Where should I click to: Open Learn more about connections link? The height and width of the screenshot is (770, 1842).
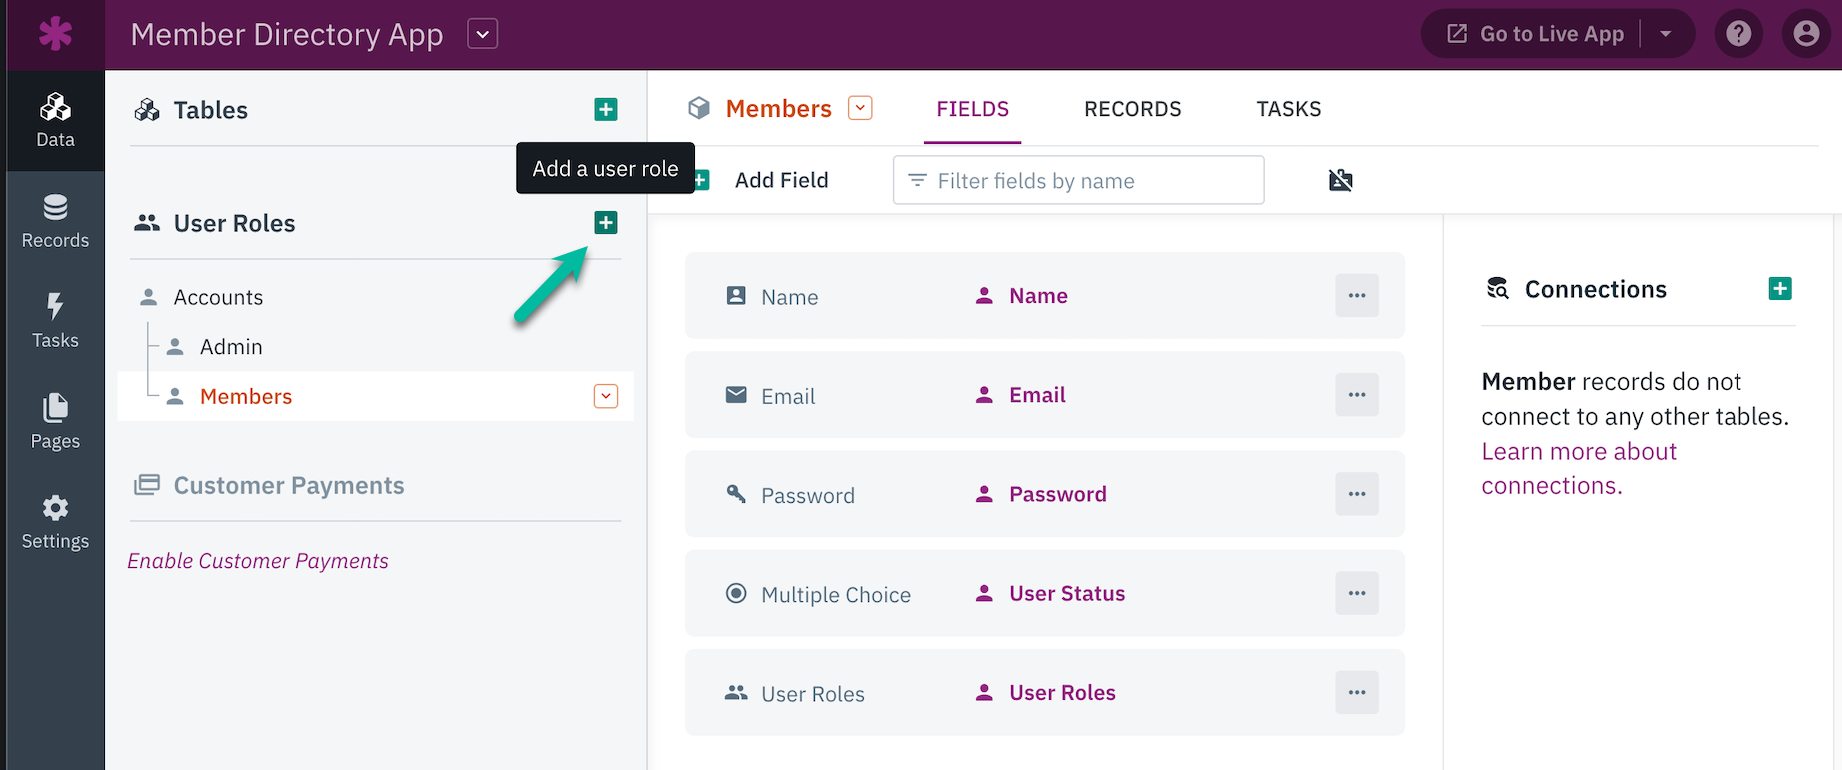point(1579,468)
